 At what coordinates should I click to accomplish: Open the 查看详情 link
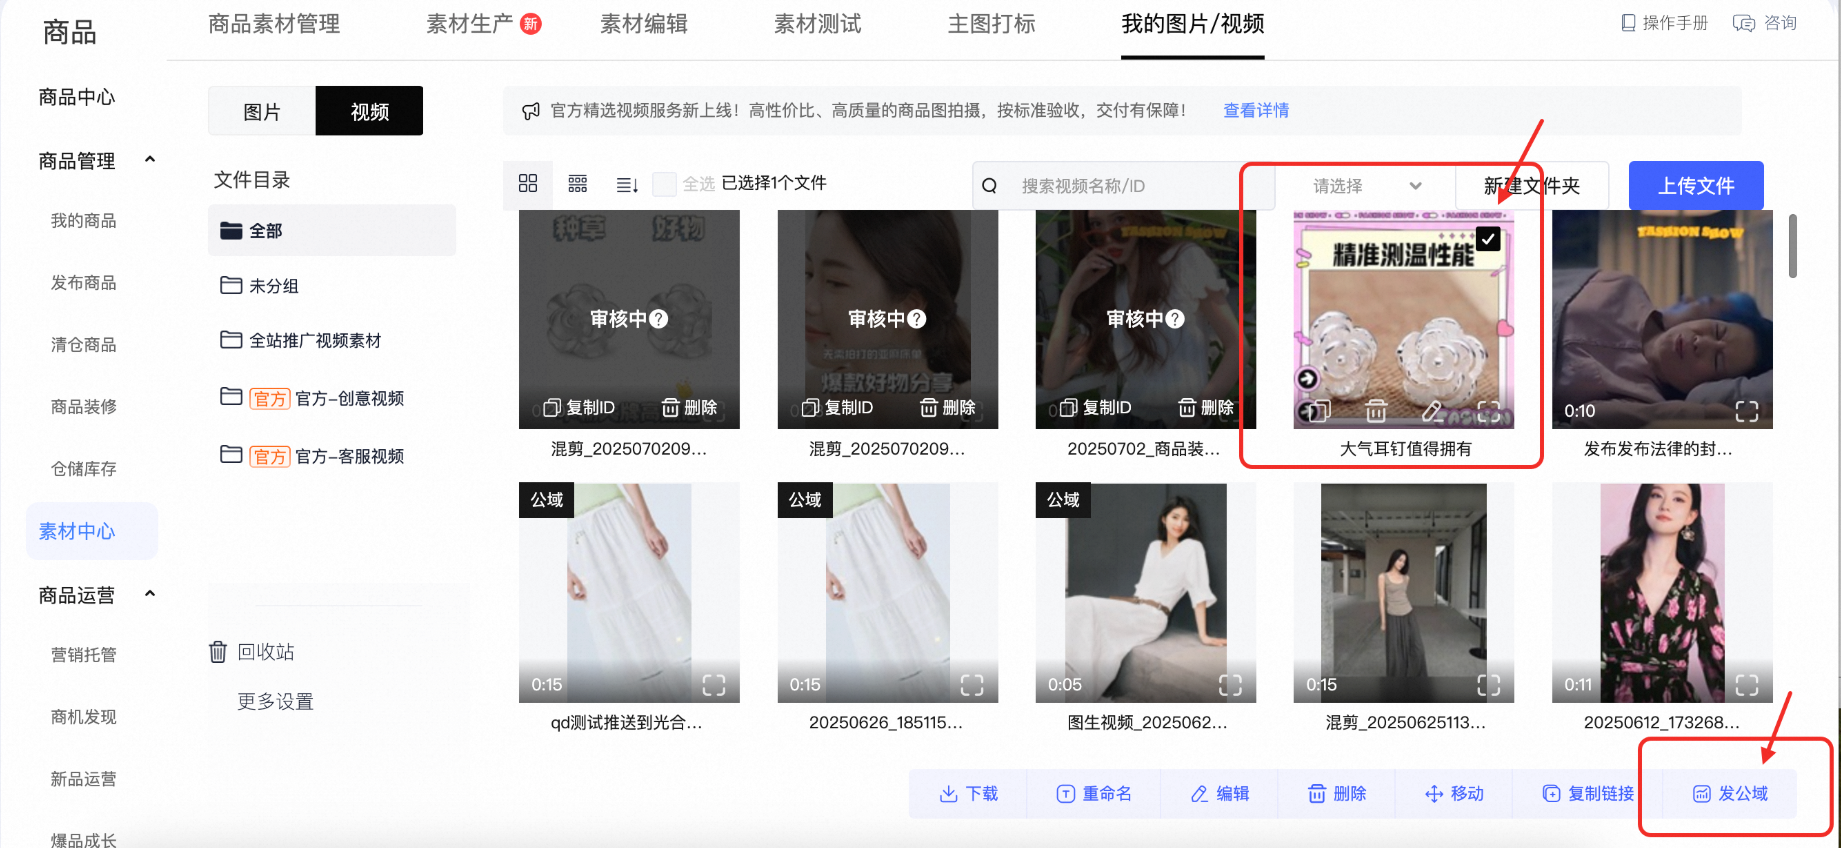1256,110
